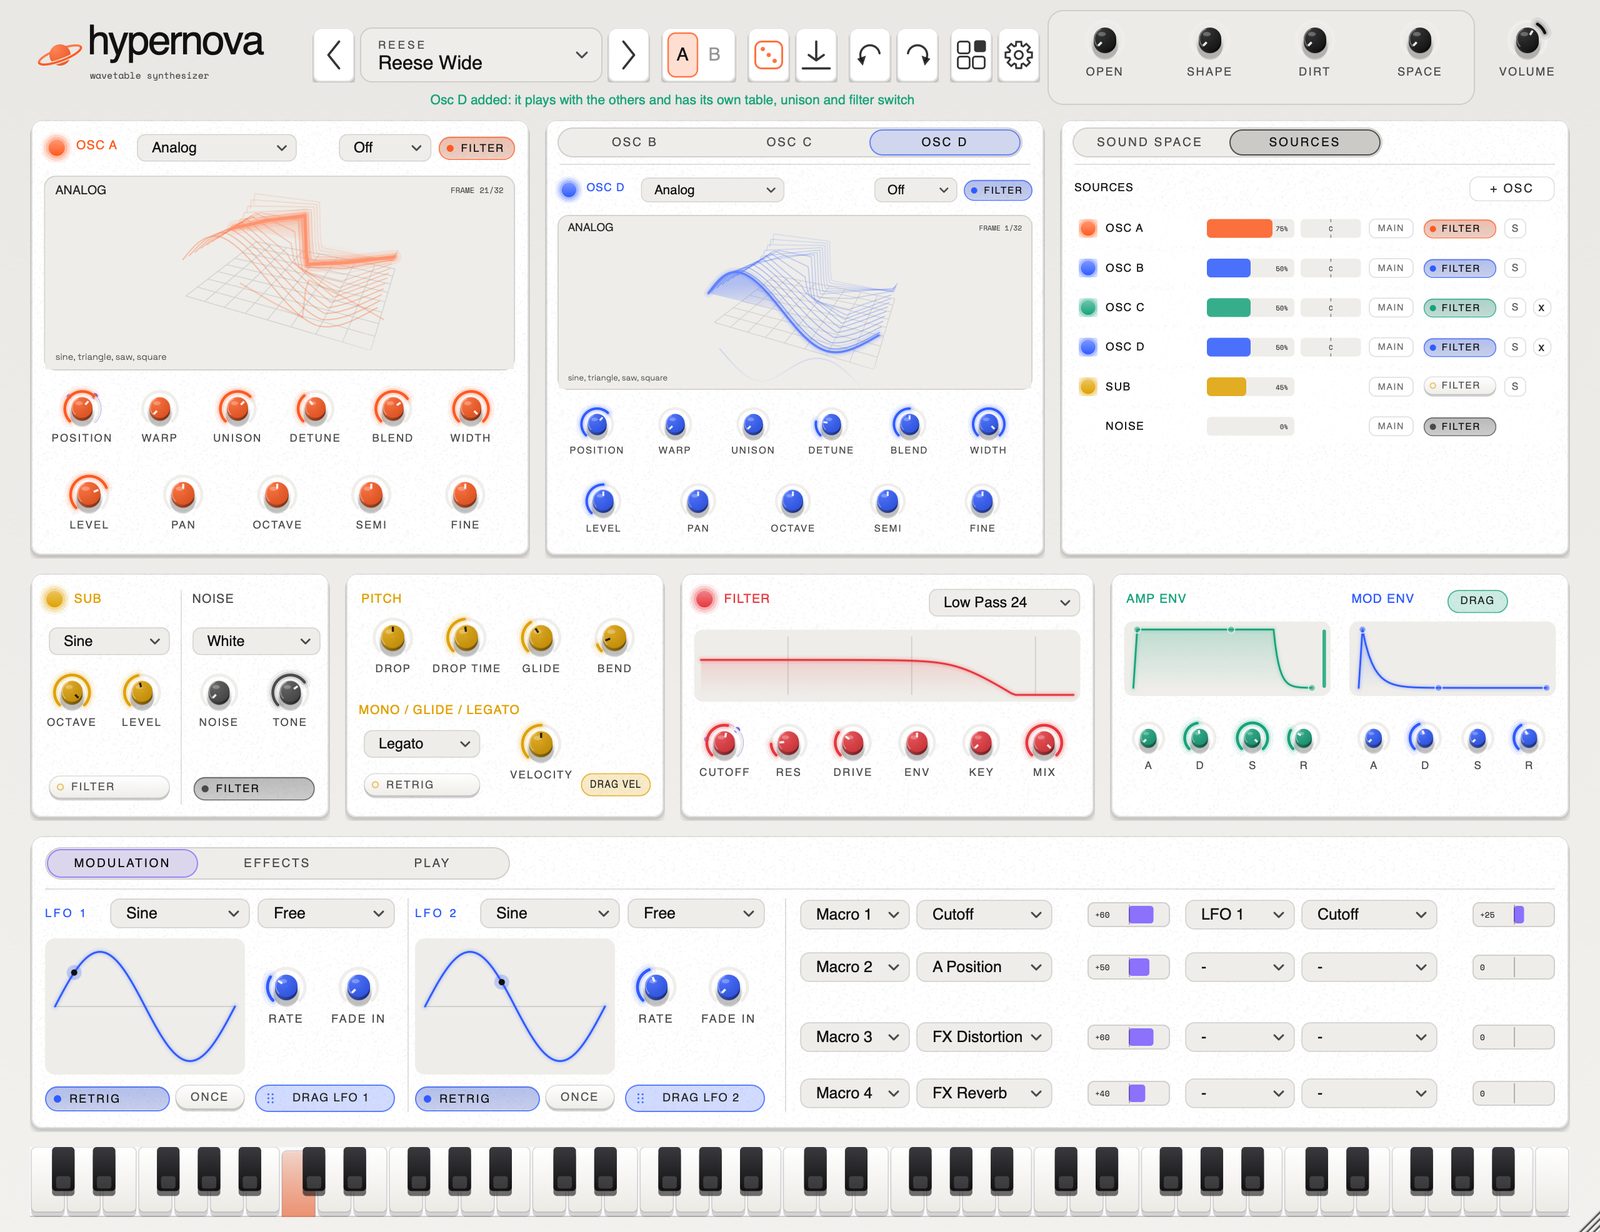The height and width of the screenshot is (1232, 1600).
Task: Click the DRAG LFO 1 handle button
Action: pyautogui.click(x=325, y=1098)
